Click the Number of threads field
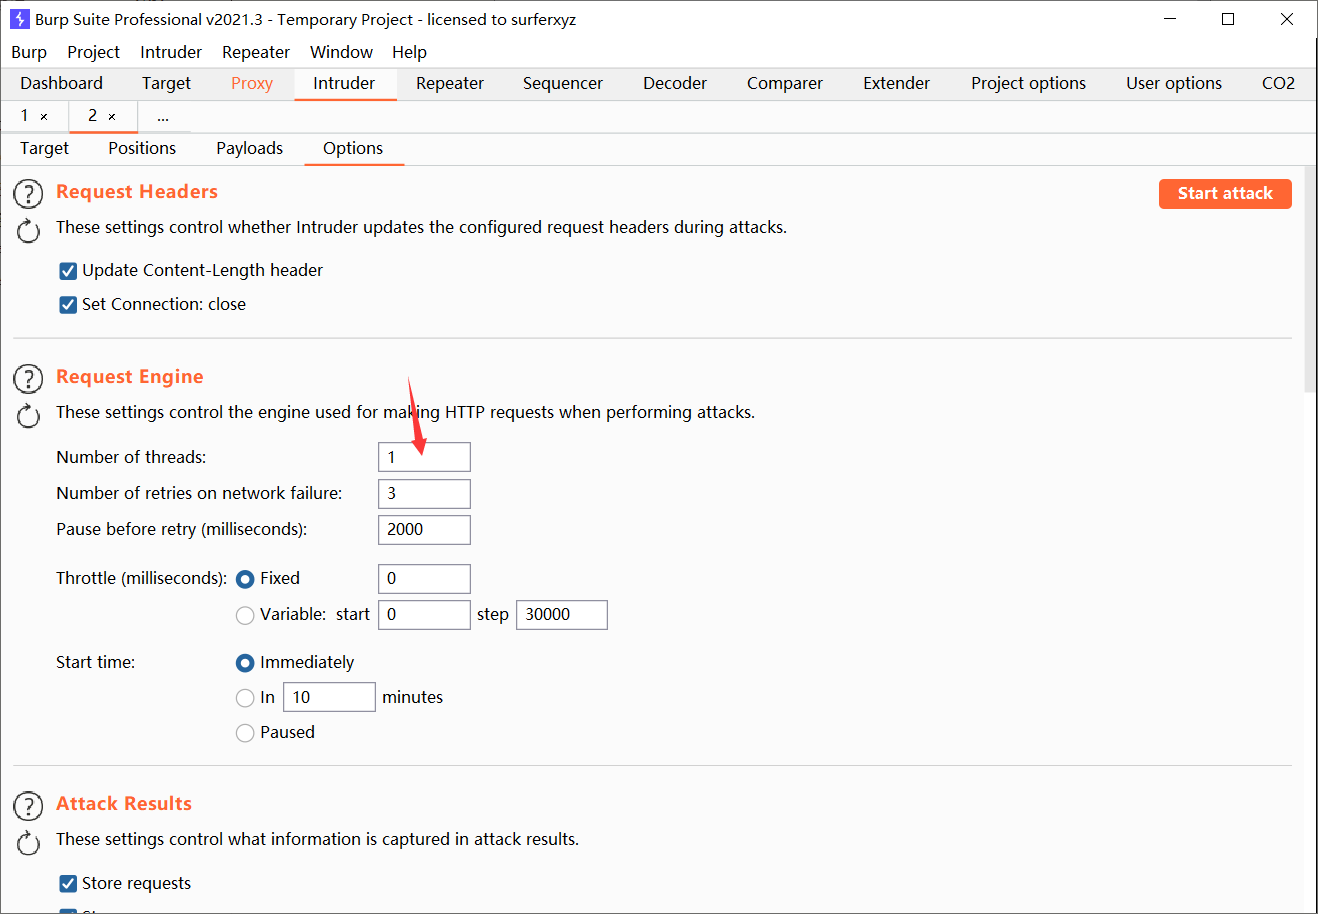1318x914 pixels. tap(424, 457)
